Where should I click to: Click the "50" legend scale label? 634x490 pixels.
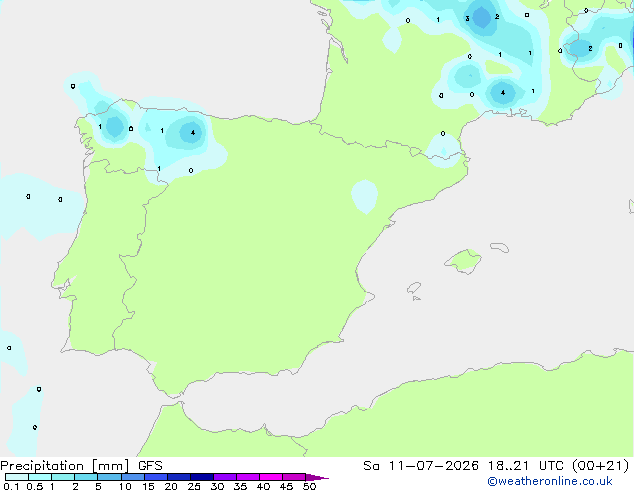click(x=309, y=486)
